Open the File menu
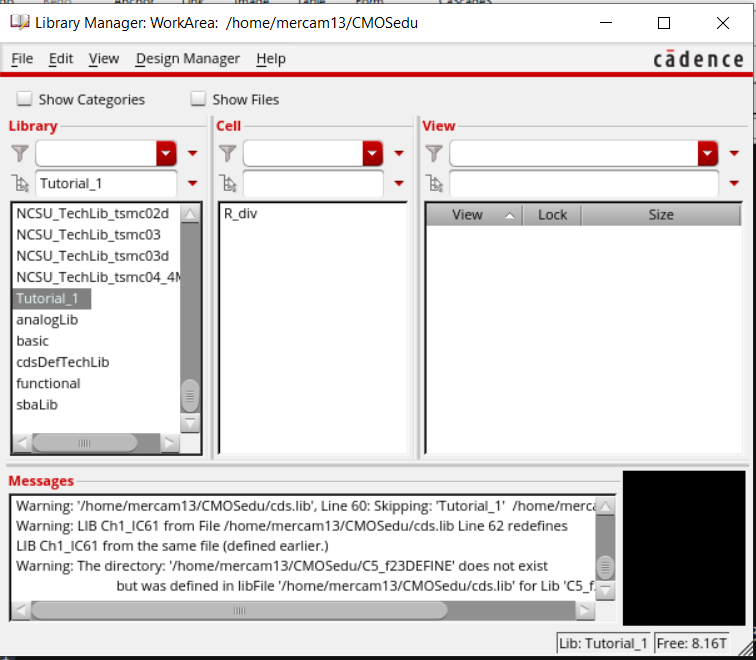 pos(22,58)
